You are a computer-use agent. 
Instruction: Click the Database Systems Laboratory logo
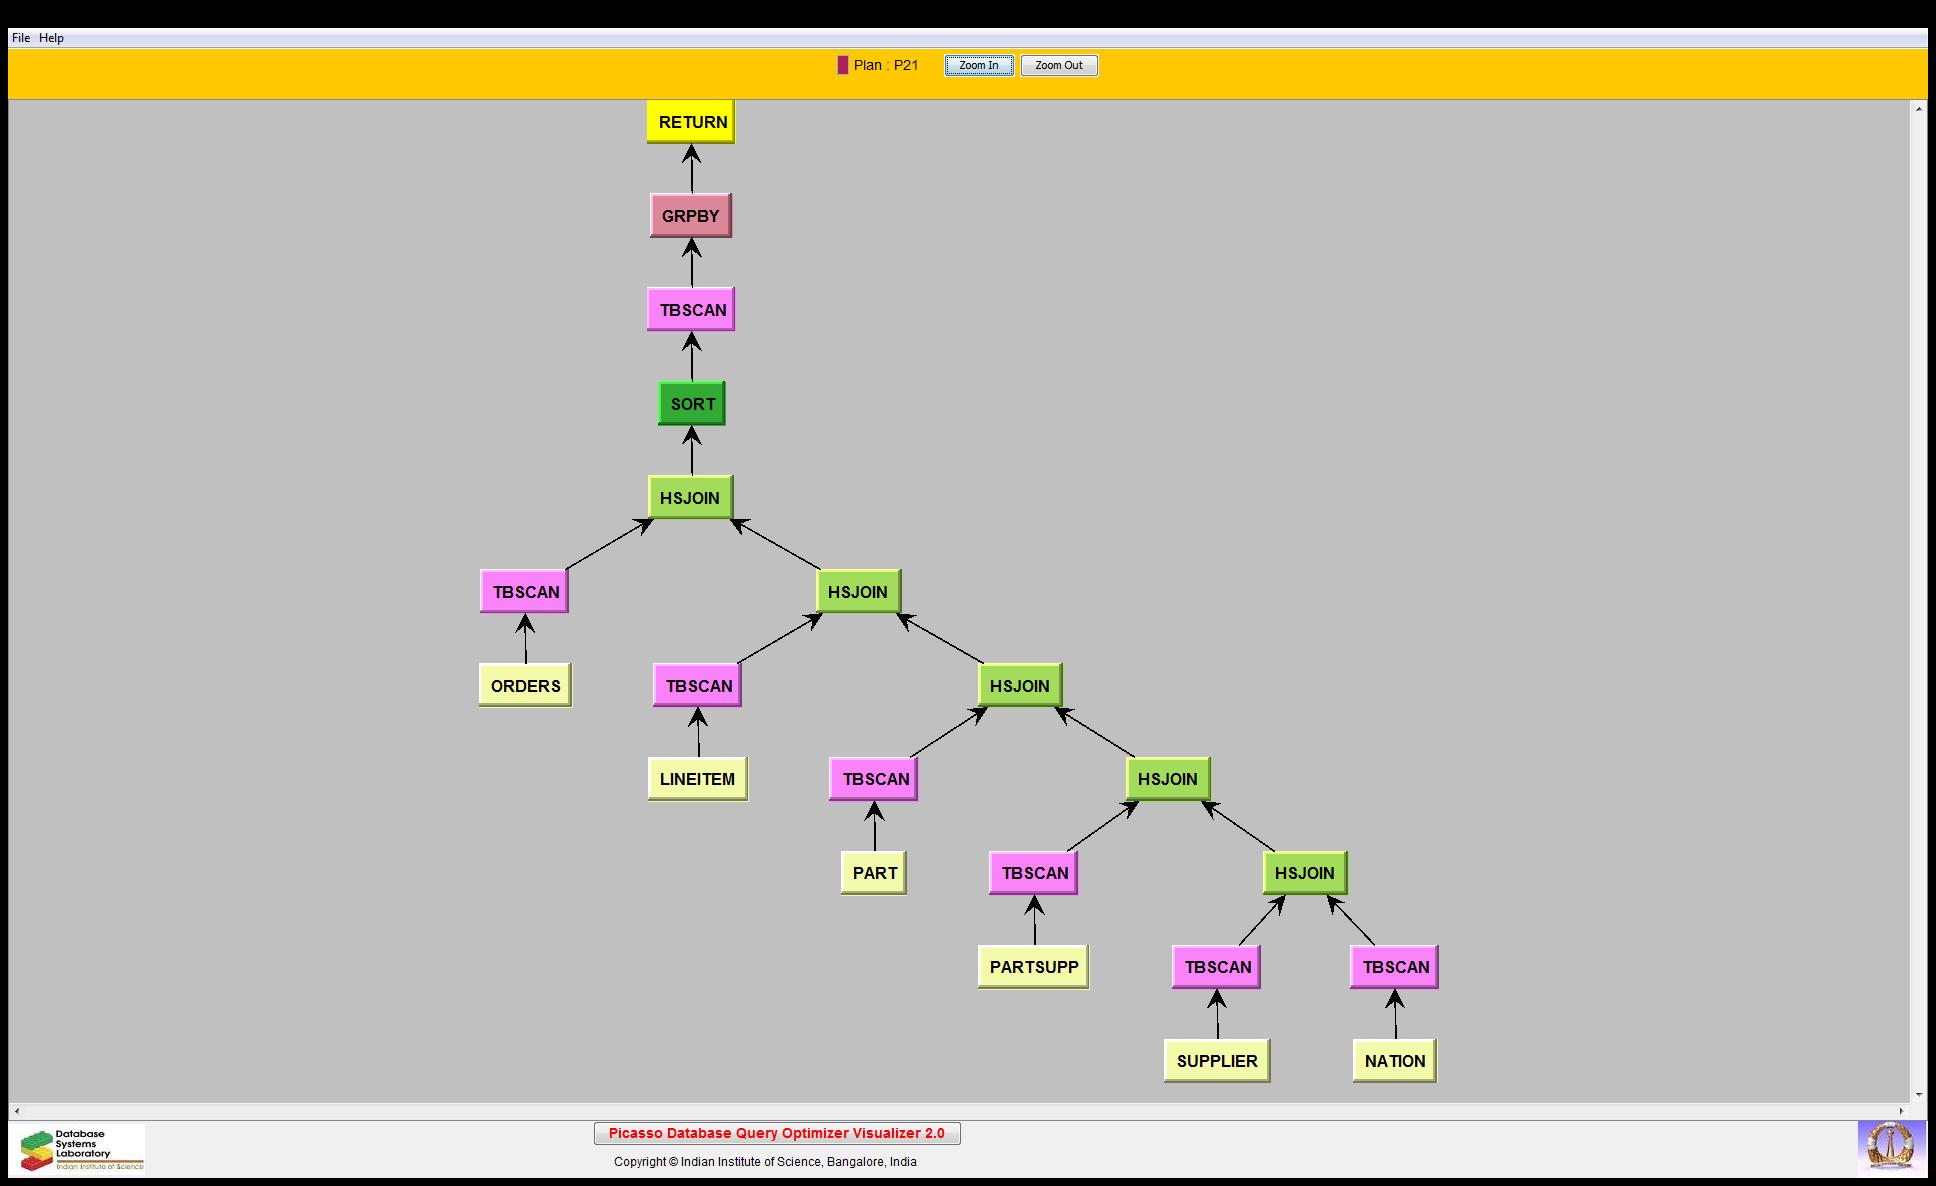[x=78, y=1149]
